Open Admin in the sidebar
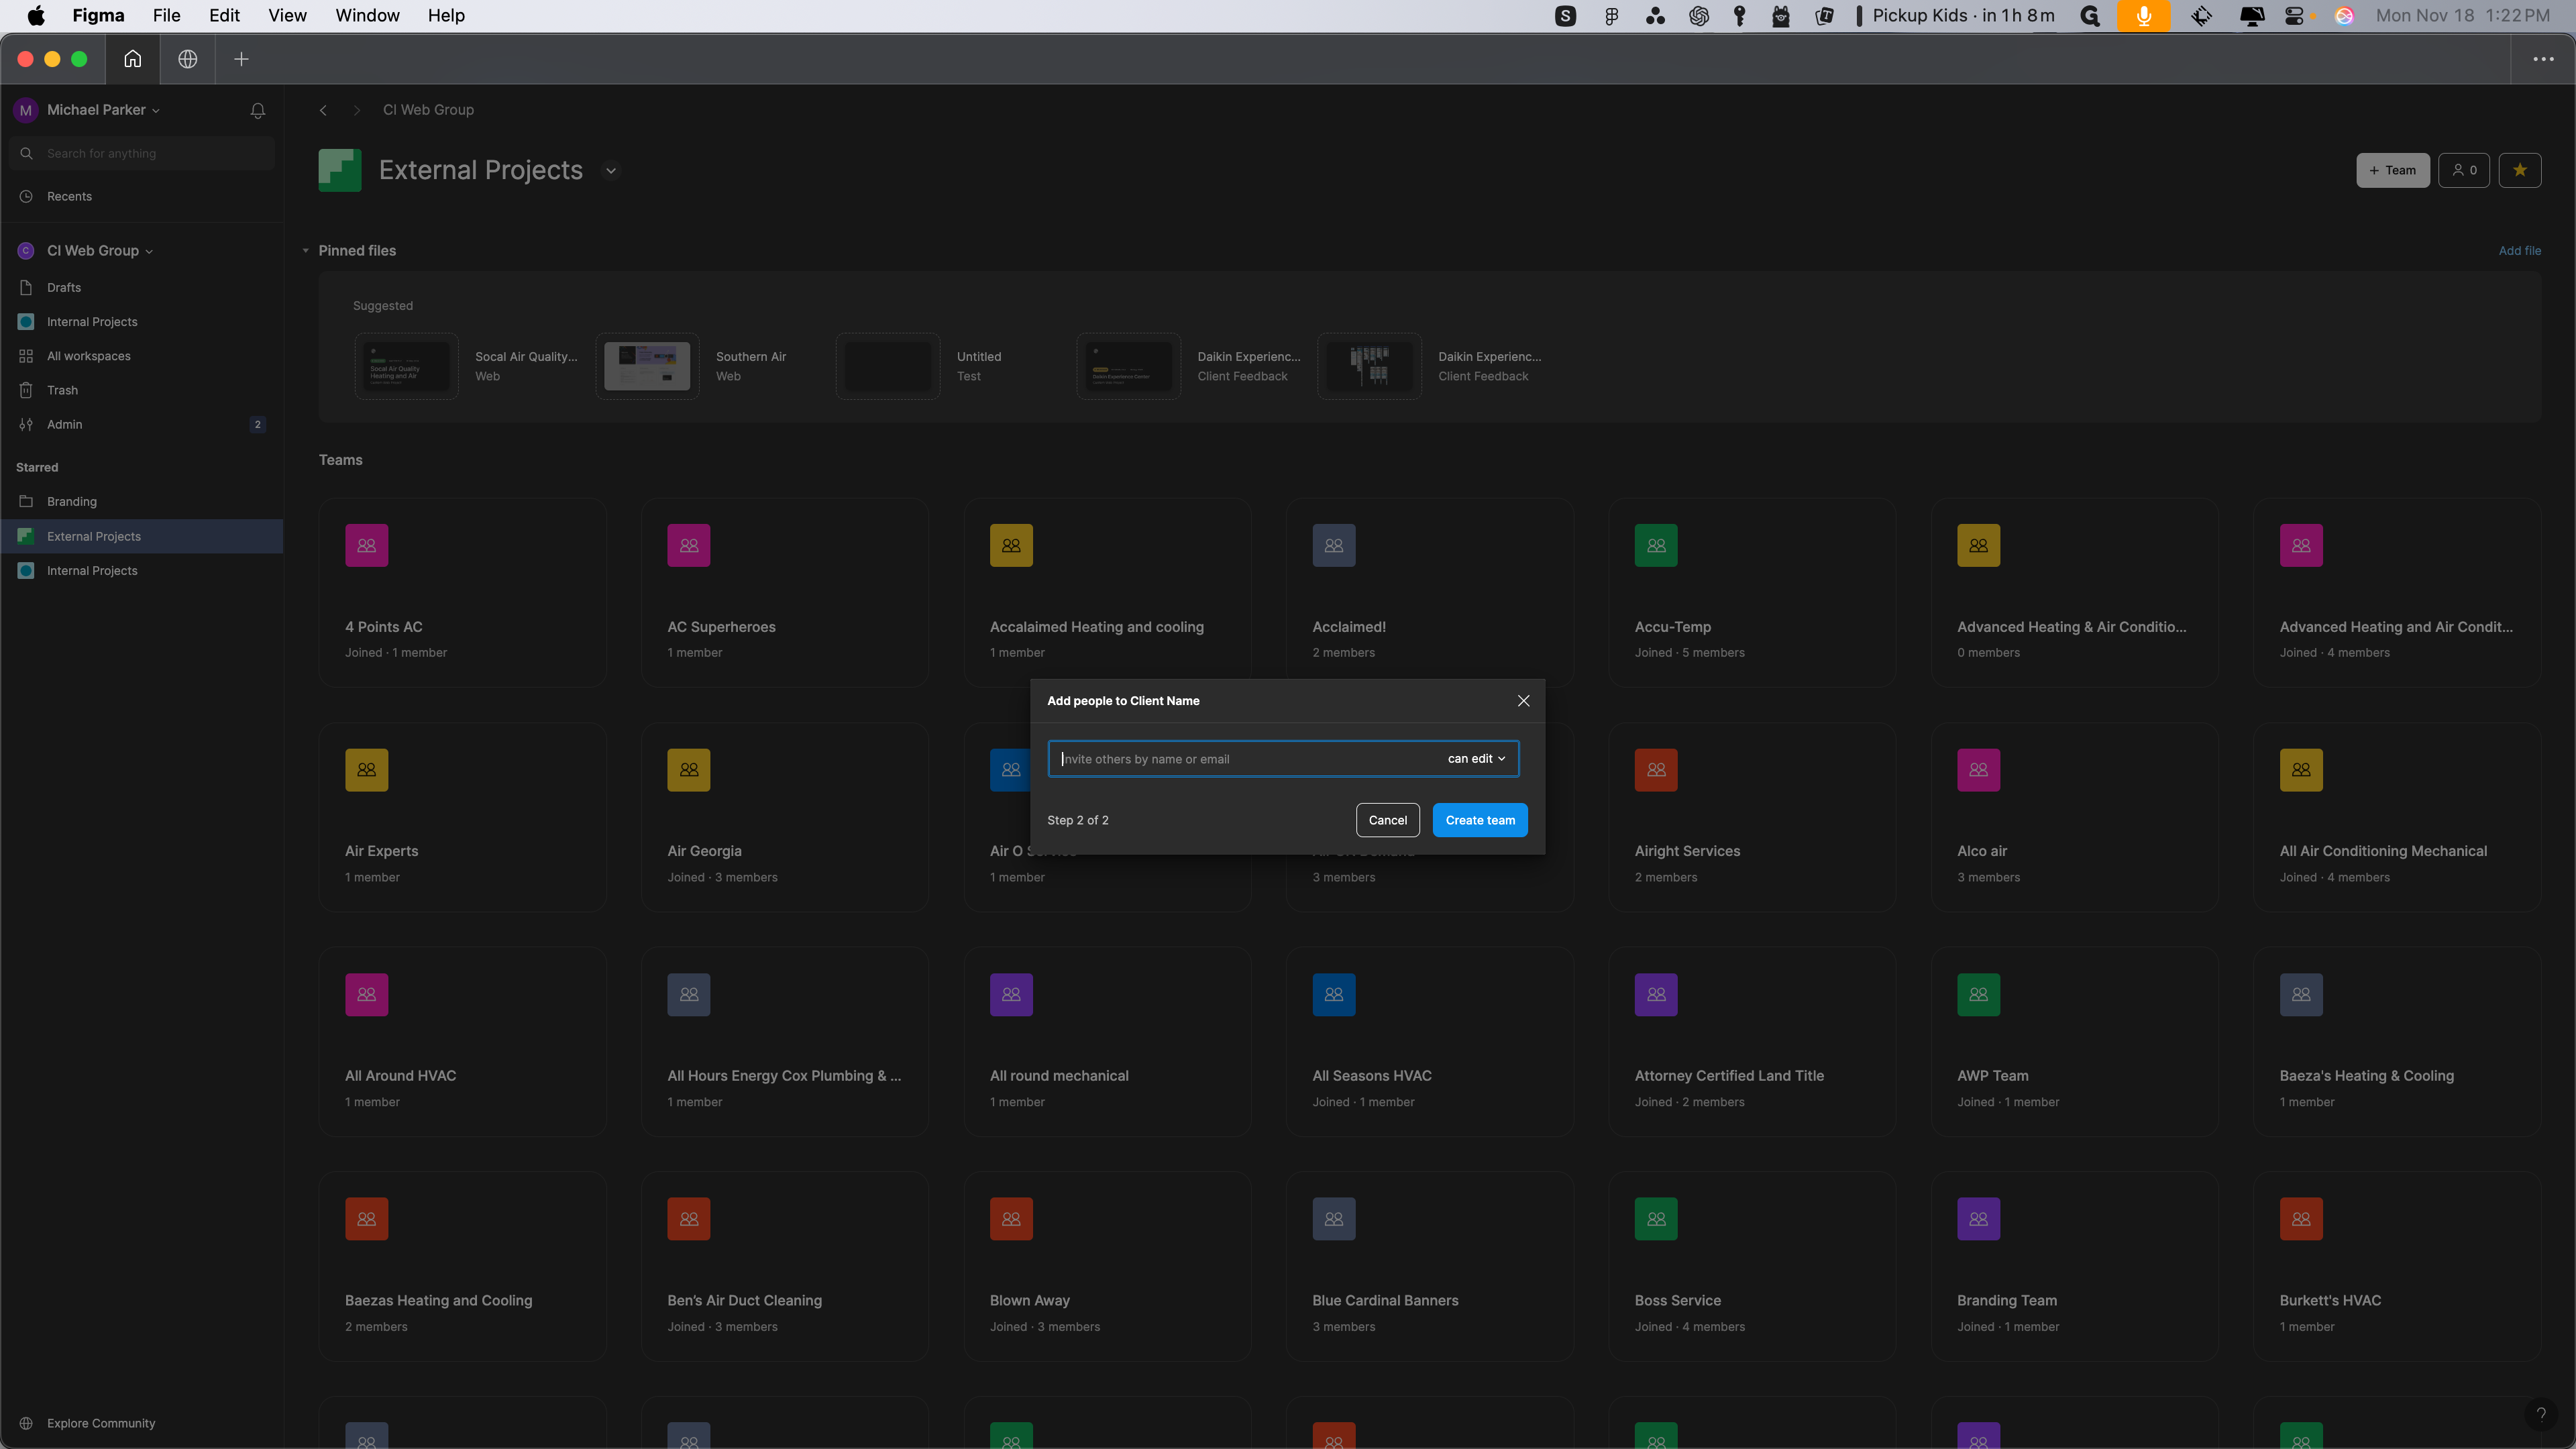The width and height of the screenshot is (2576, 1449). pyautogui.click(x=142, y=424)
